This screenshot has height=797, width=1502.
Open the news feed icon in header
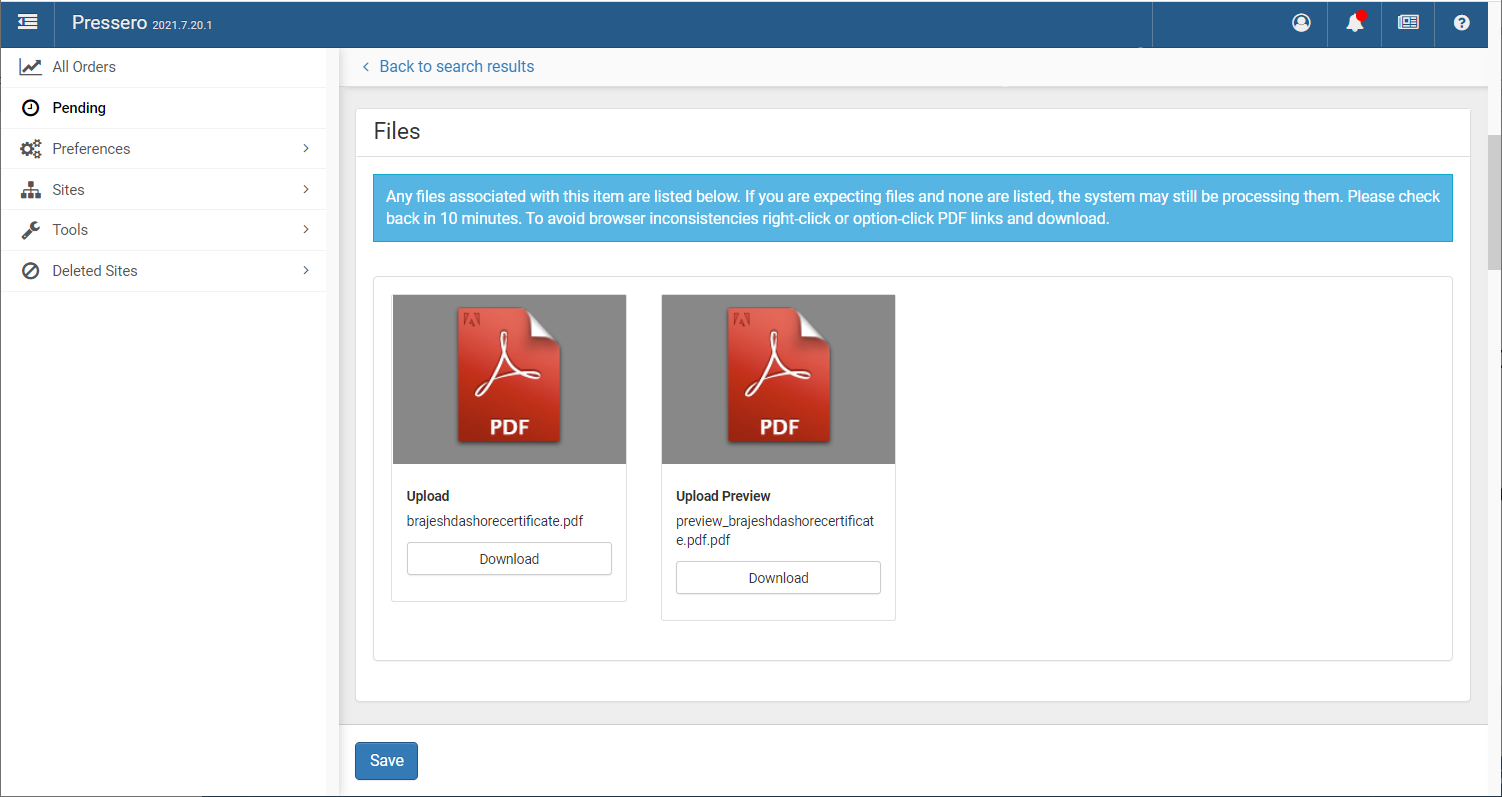[1408, 23]
